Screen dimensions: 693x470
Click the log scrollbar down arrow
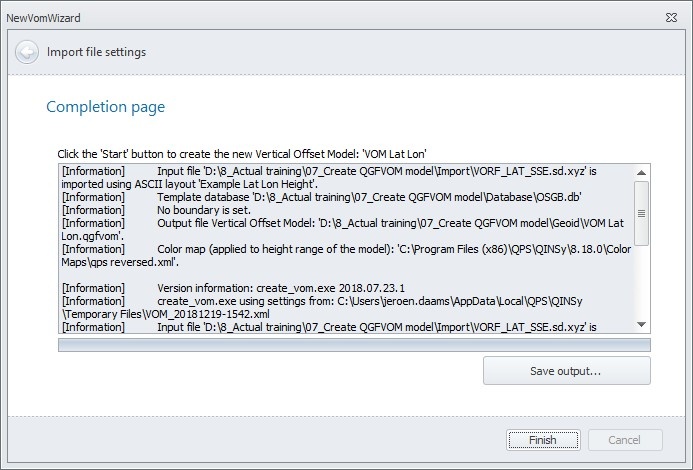click(641, 324)
